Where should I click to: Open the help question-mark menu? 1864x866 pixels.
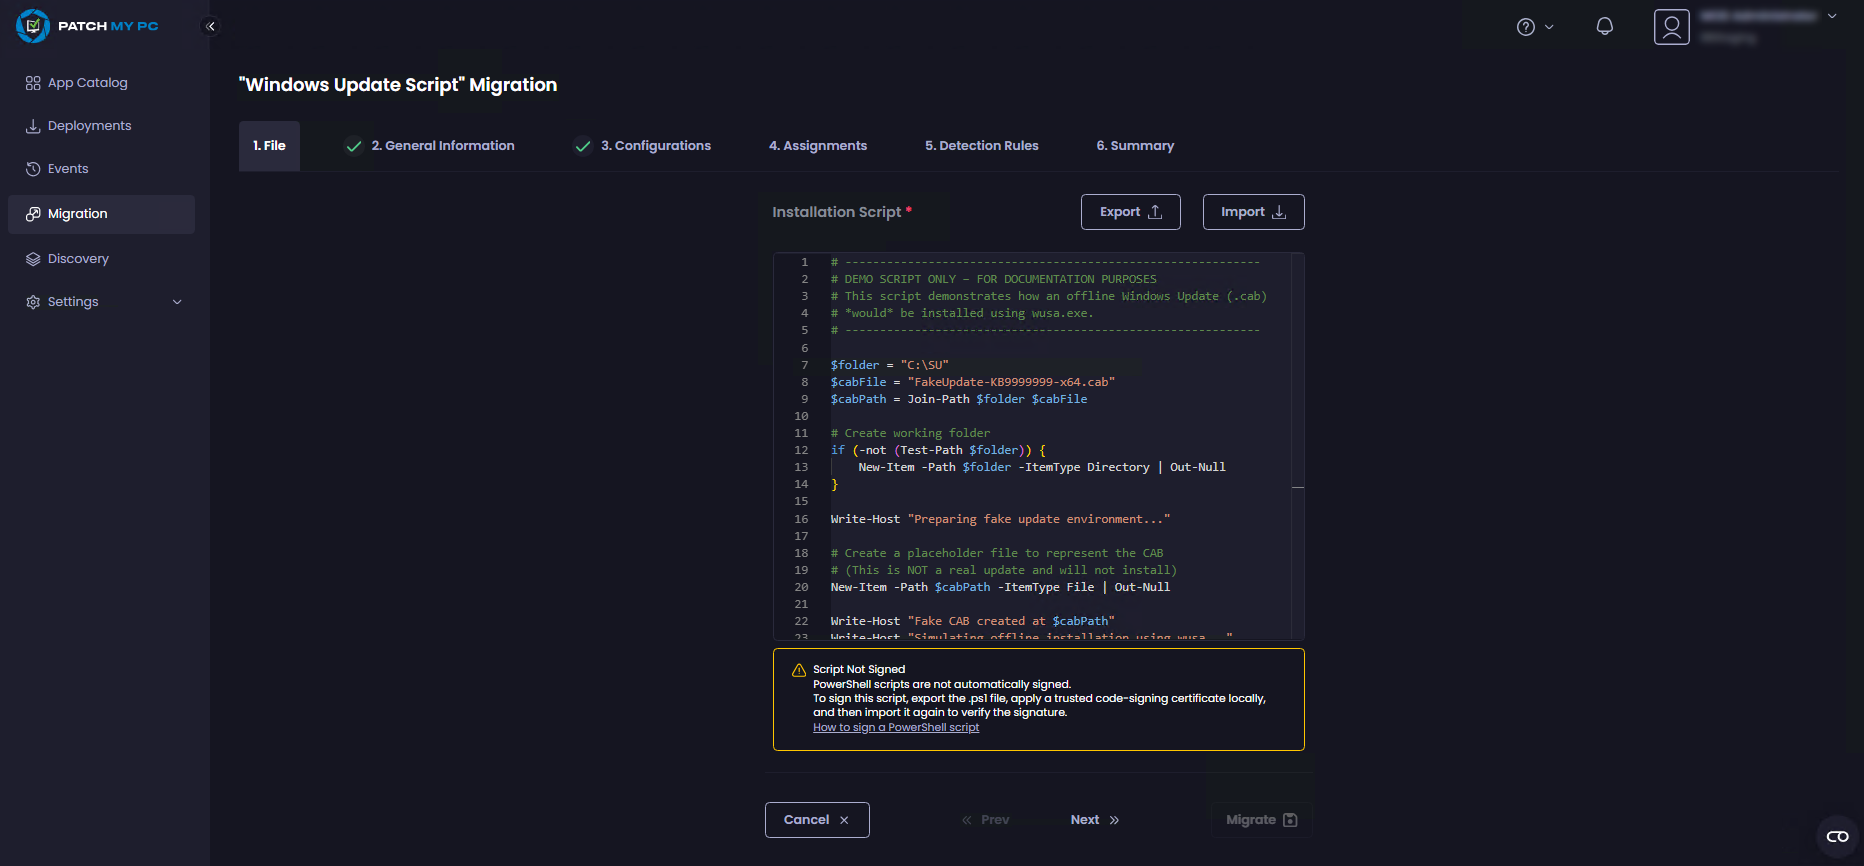[1526, 27]
